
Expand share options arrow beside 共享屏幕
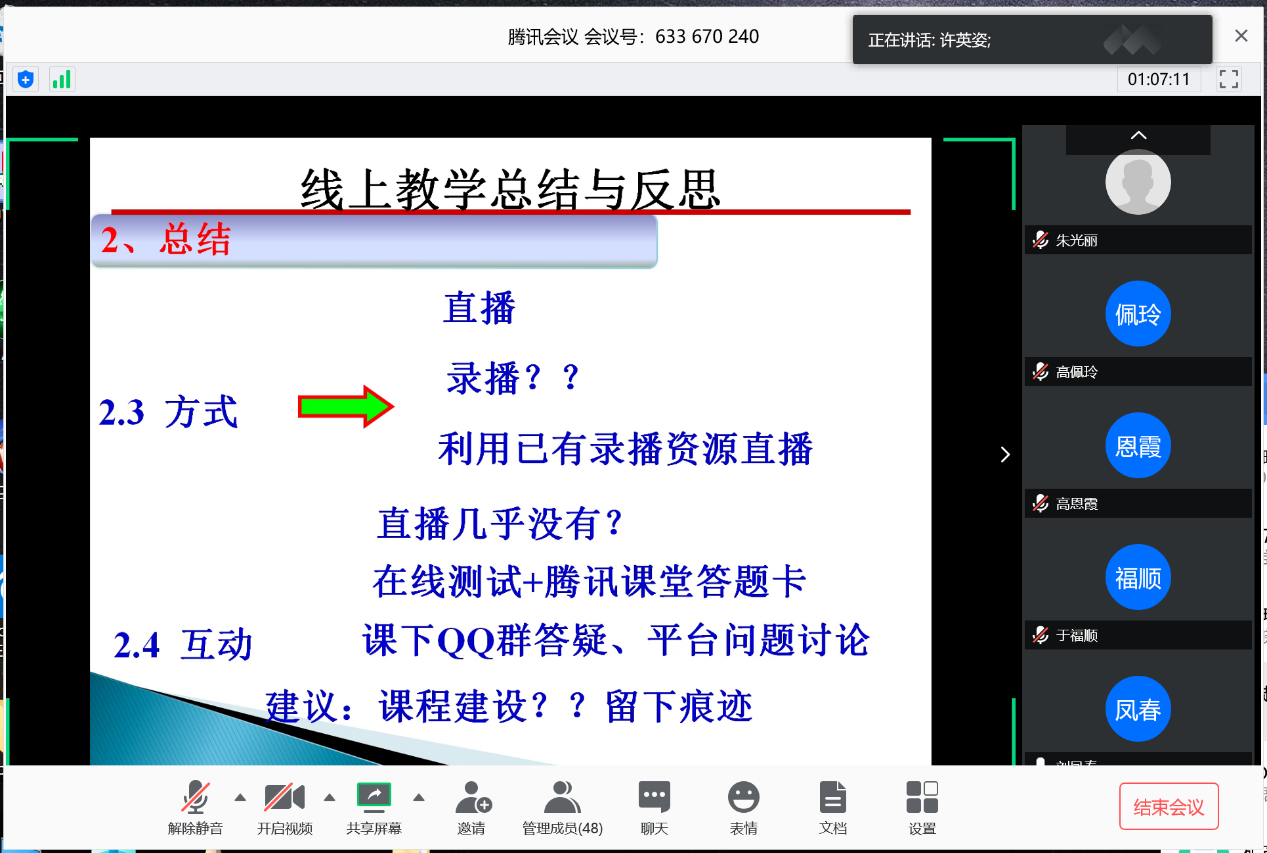point(419,797)
